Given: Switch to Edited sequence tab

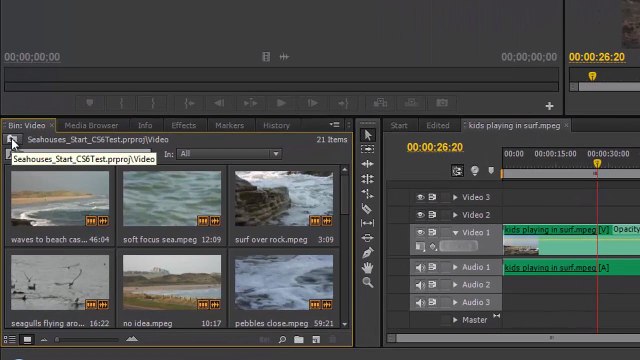Looking at the screenshot, I should tap(438, 125).
